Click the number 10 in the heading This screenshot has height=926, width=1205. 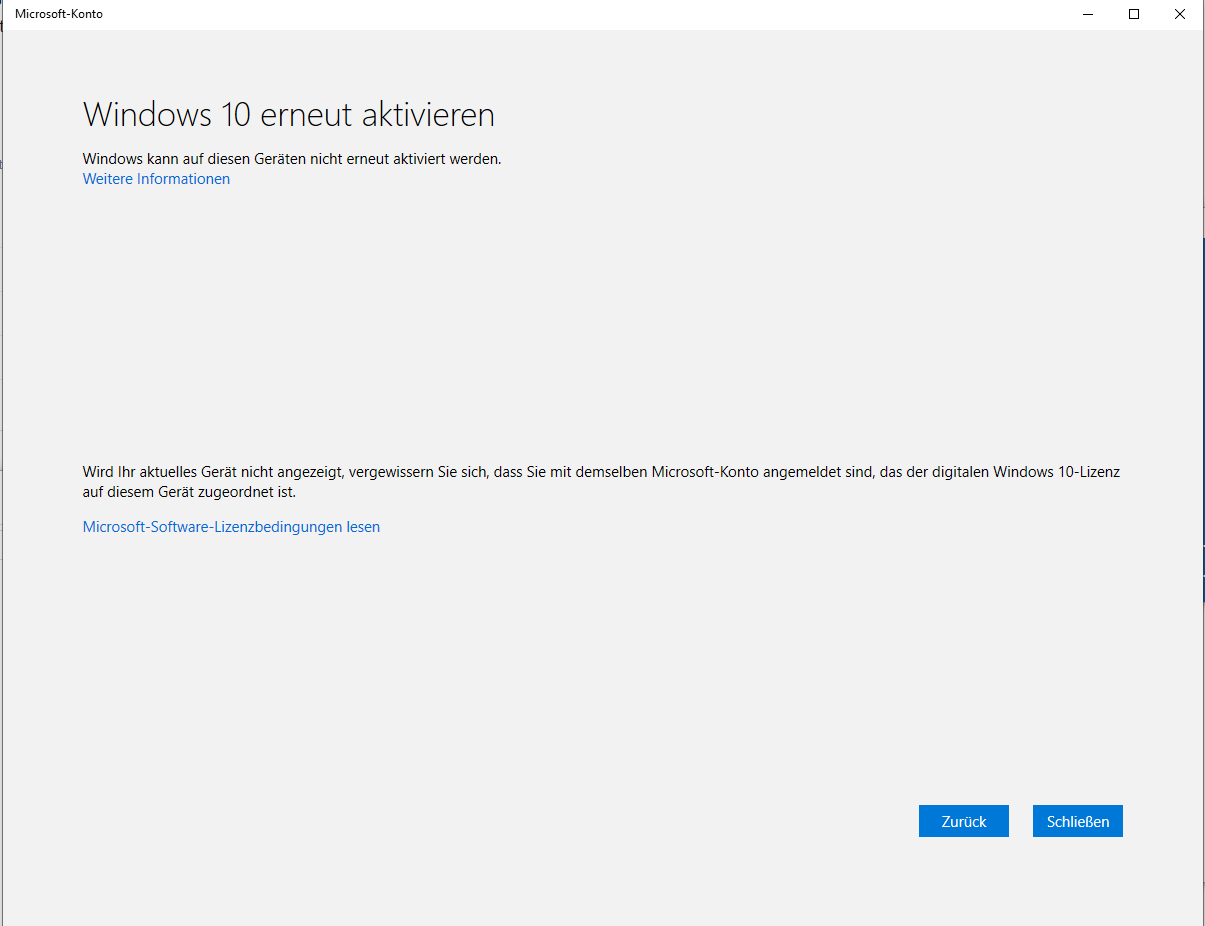(x=233, y=115)
